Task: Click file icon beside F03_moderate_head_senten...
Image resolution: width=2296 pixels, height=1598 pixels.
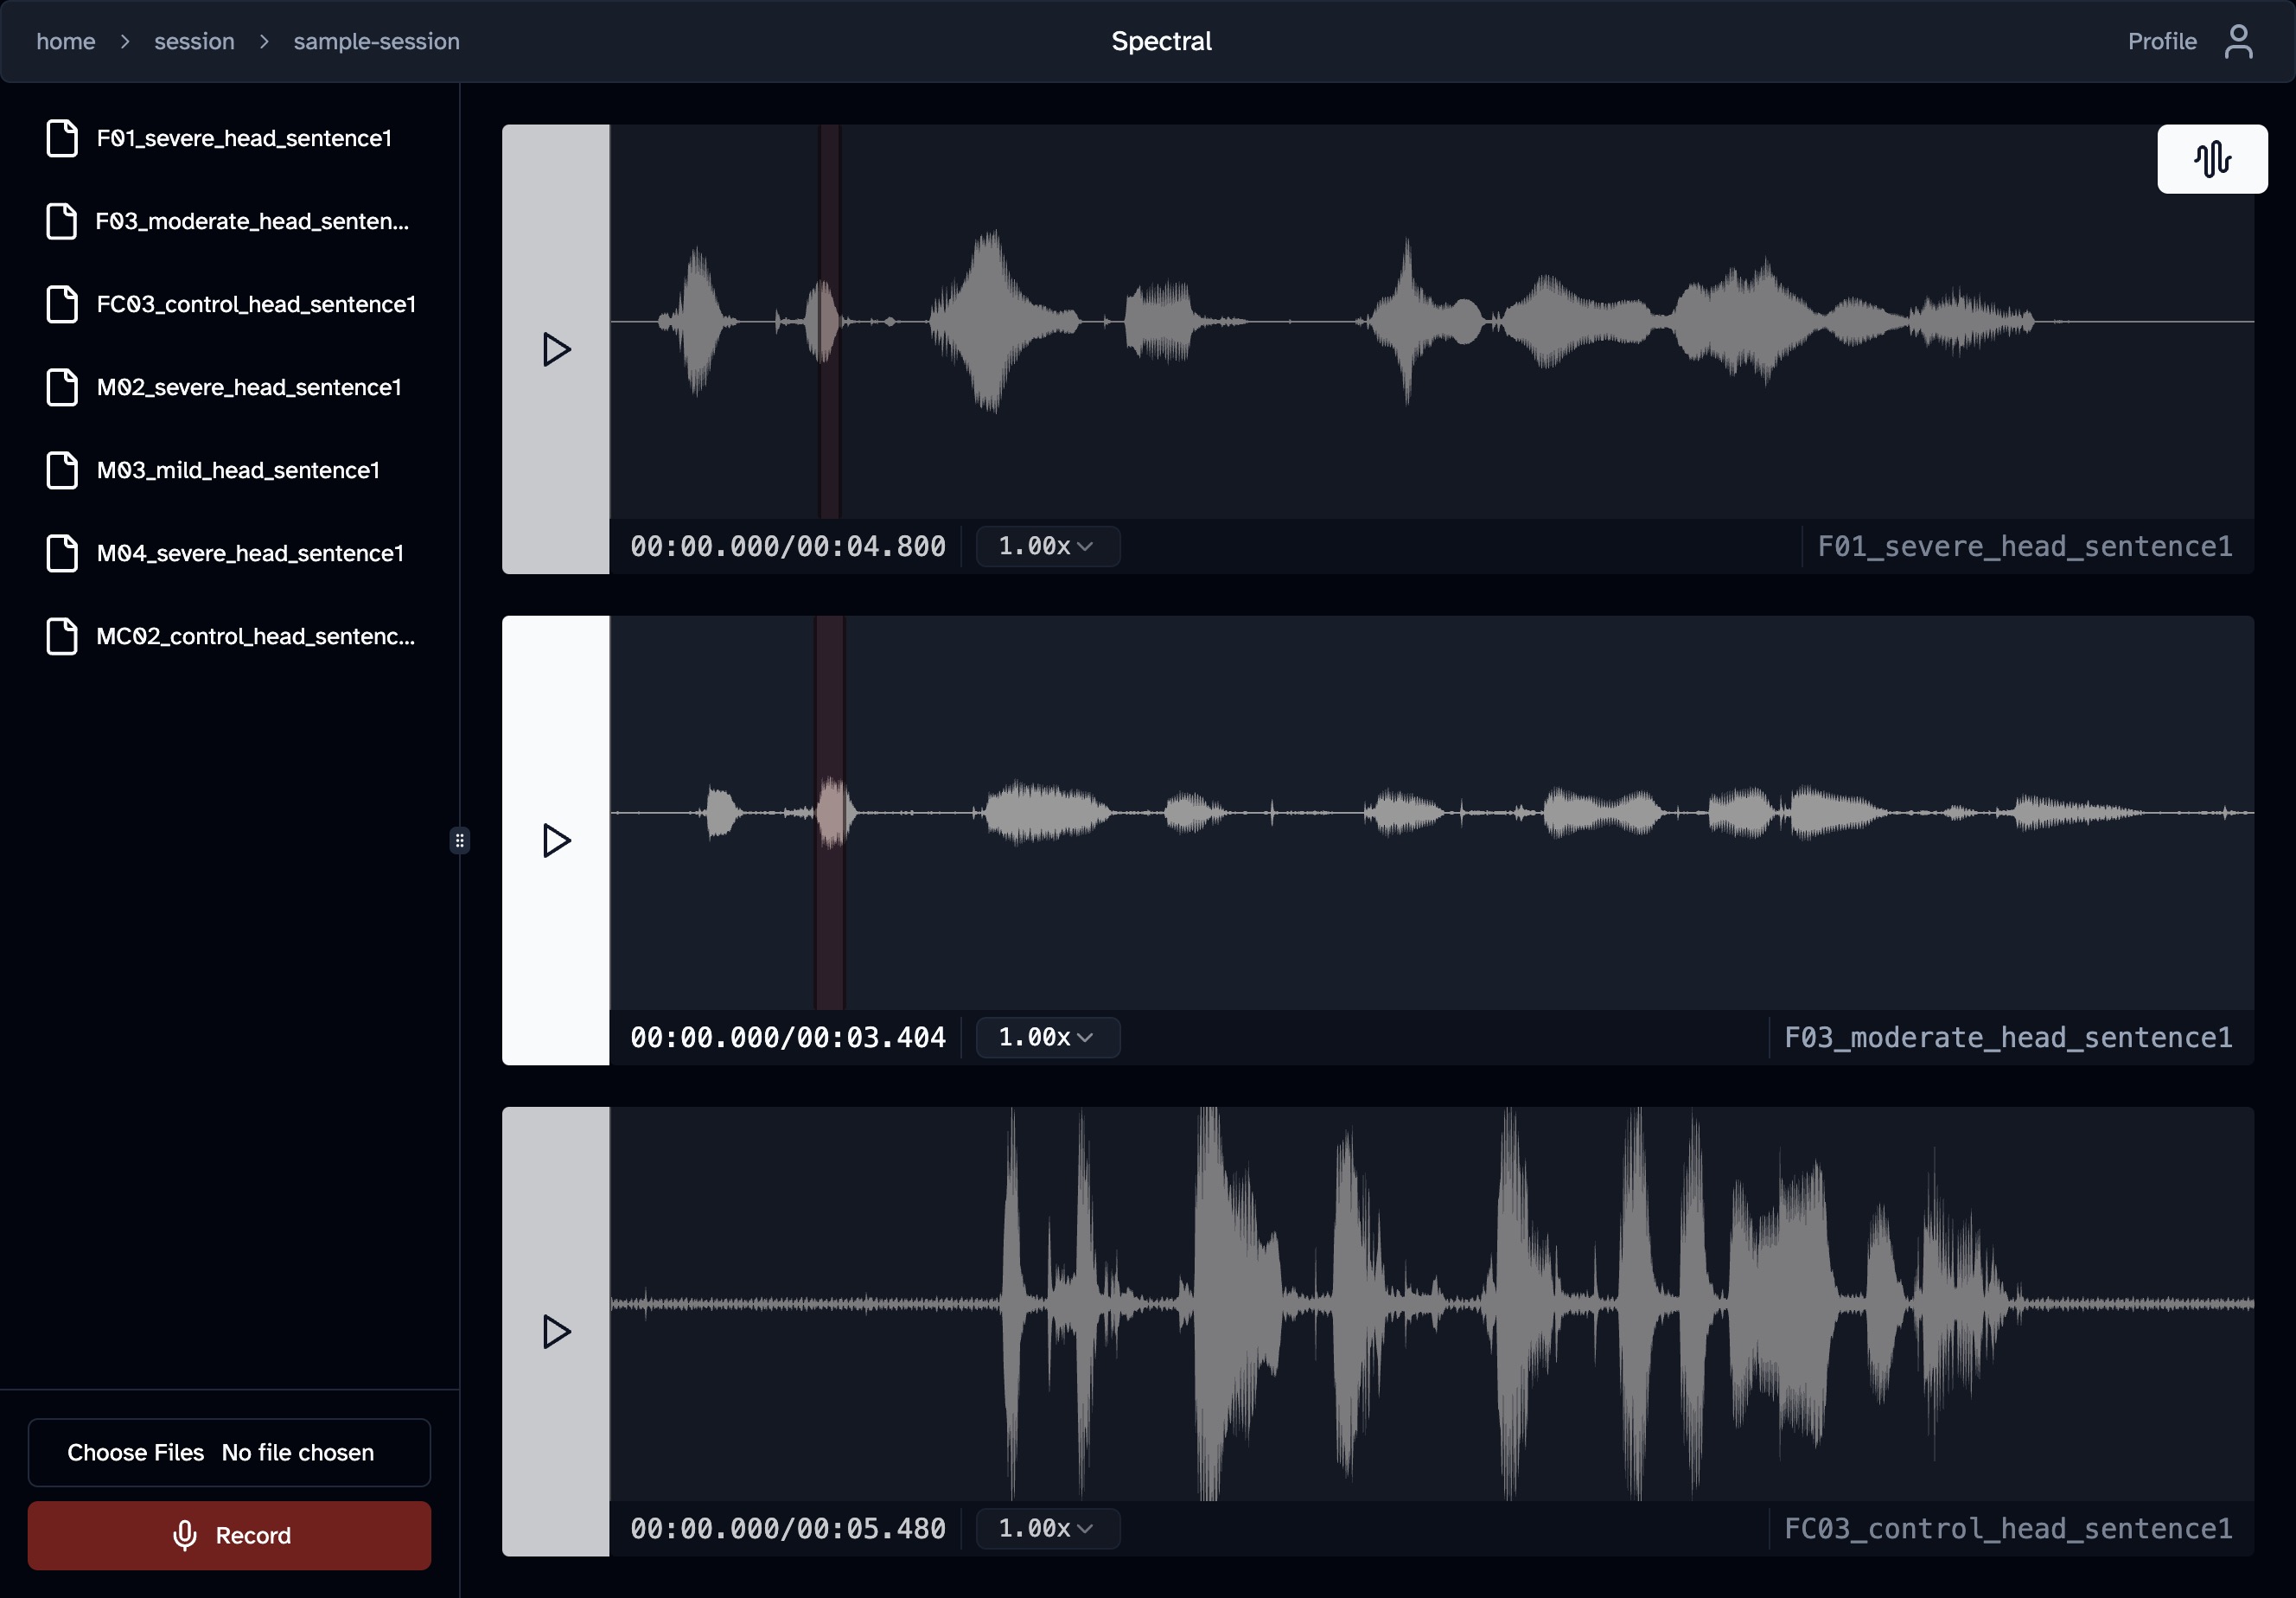Action: 62,221
